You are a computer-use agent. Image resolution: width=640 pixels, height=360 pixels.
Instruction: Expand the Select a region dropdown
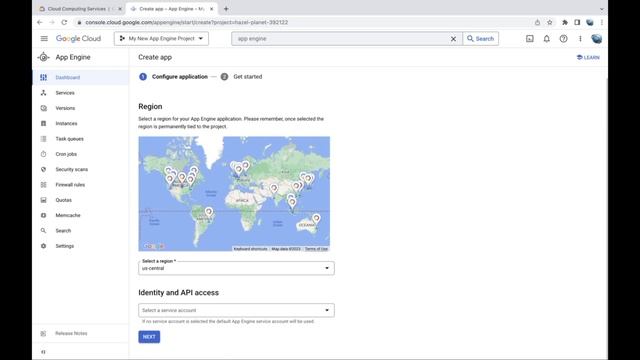(x=236, y=268)
